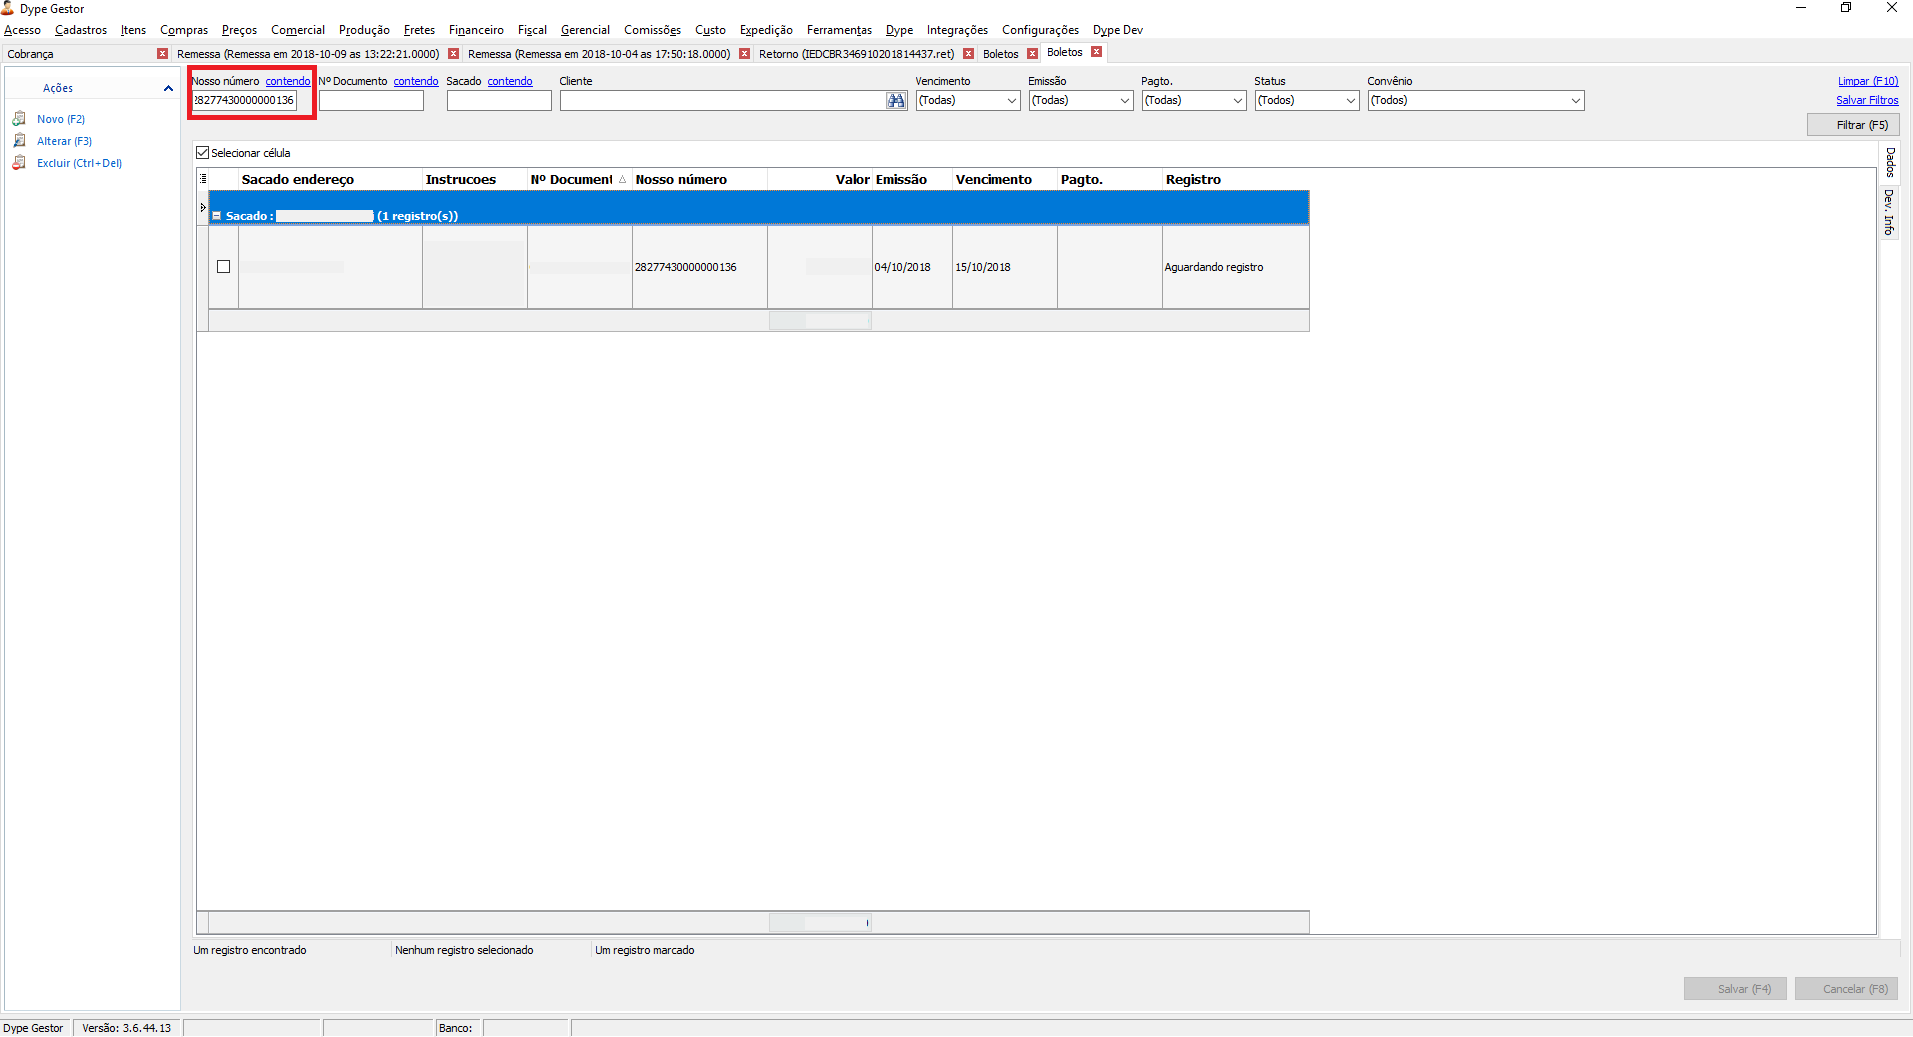Close the Cobrança tab with its red X

click(163, 54)
